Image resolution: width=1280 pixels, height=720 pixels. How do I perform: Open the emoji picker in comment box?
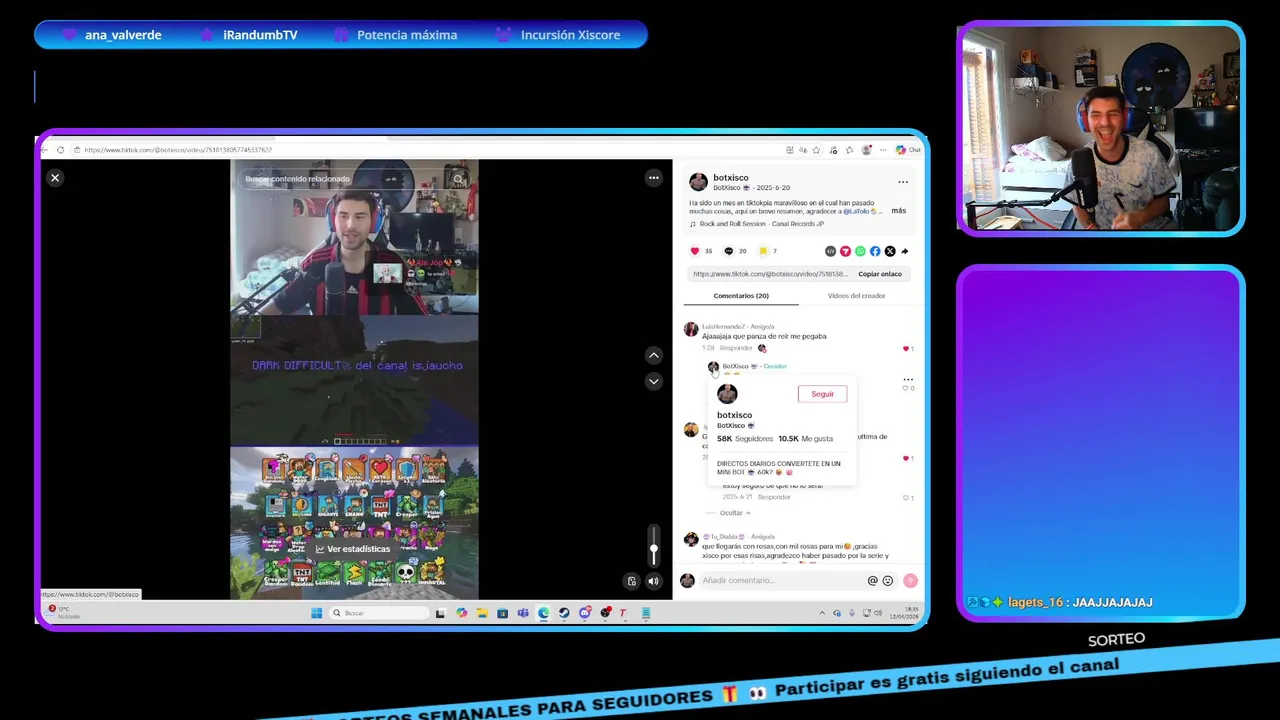tap(888, 581)
